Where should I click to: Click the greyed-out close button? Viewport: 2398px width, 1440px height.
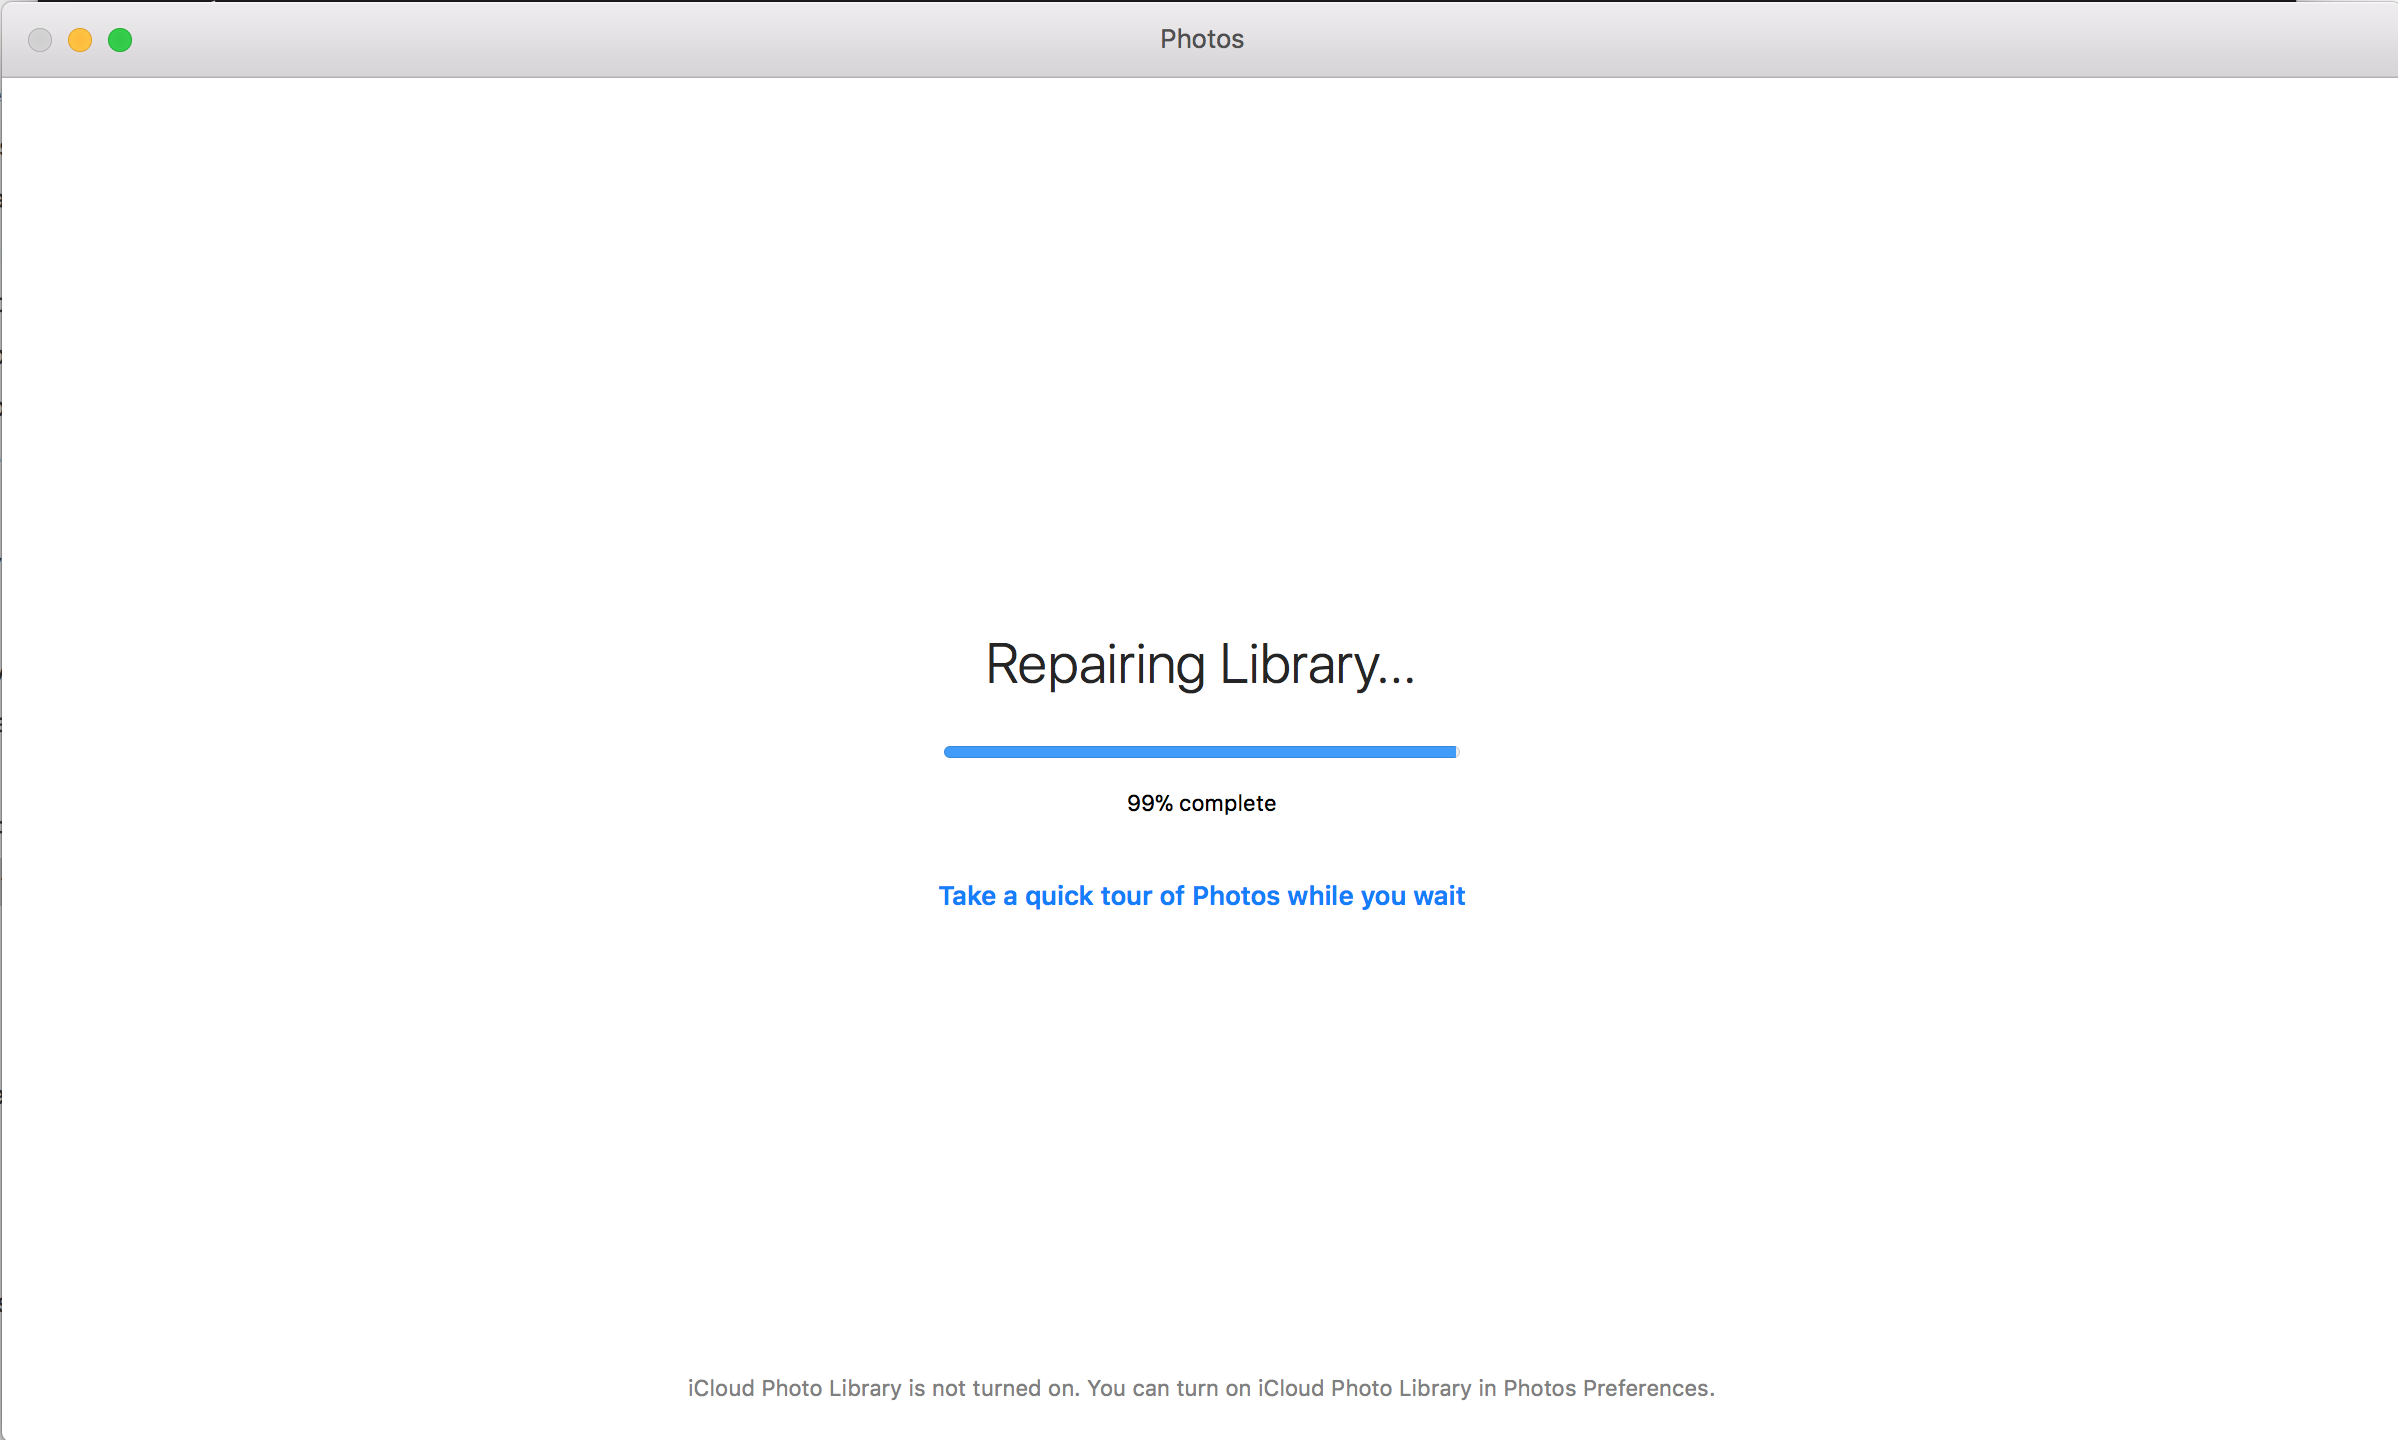(x=40, y=40)
